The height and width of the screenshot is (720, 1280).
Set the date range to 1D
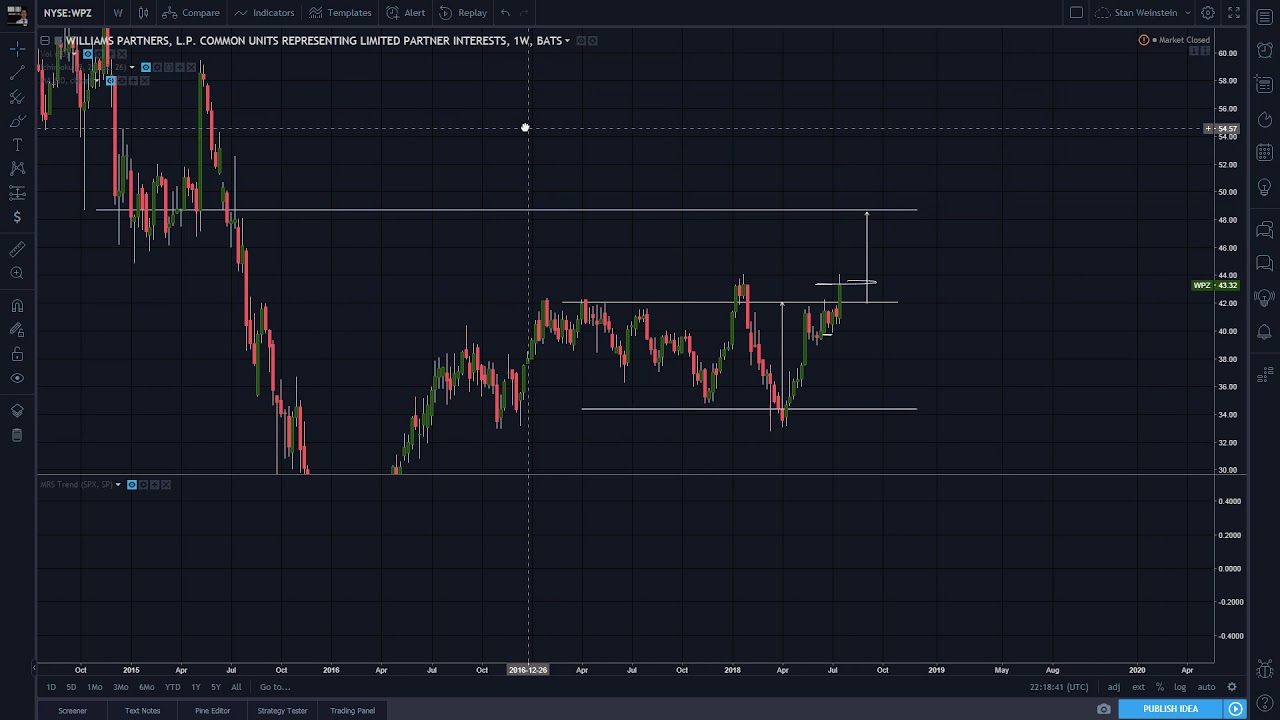point(51,687)
